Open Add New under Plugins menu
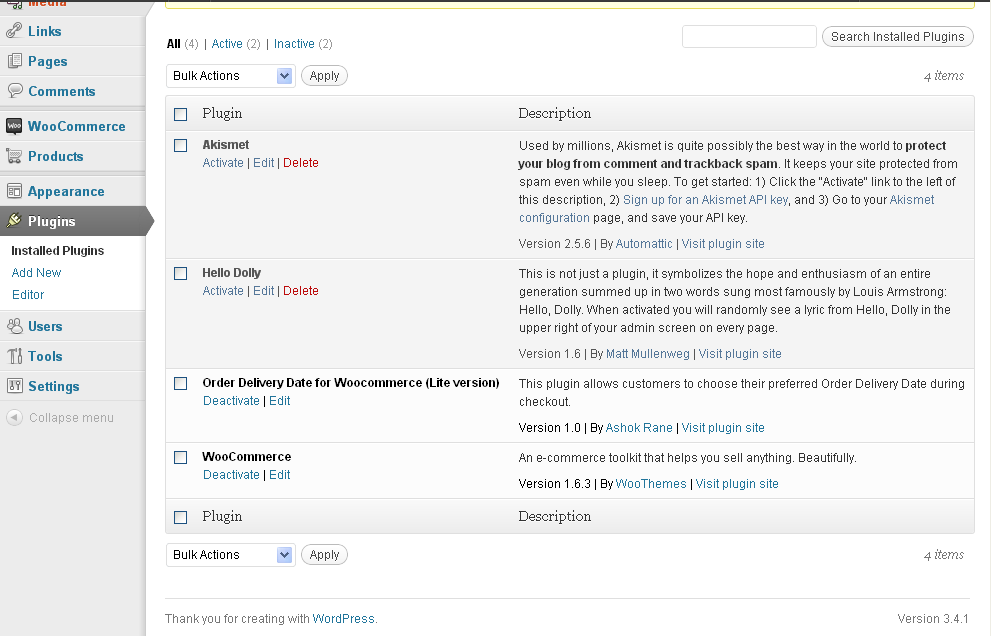This screenshot has height=636, width=991. [x=36, y=273]
